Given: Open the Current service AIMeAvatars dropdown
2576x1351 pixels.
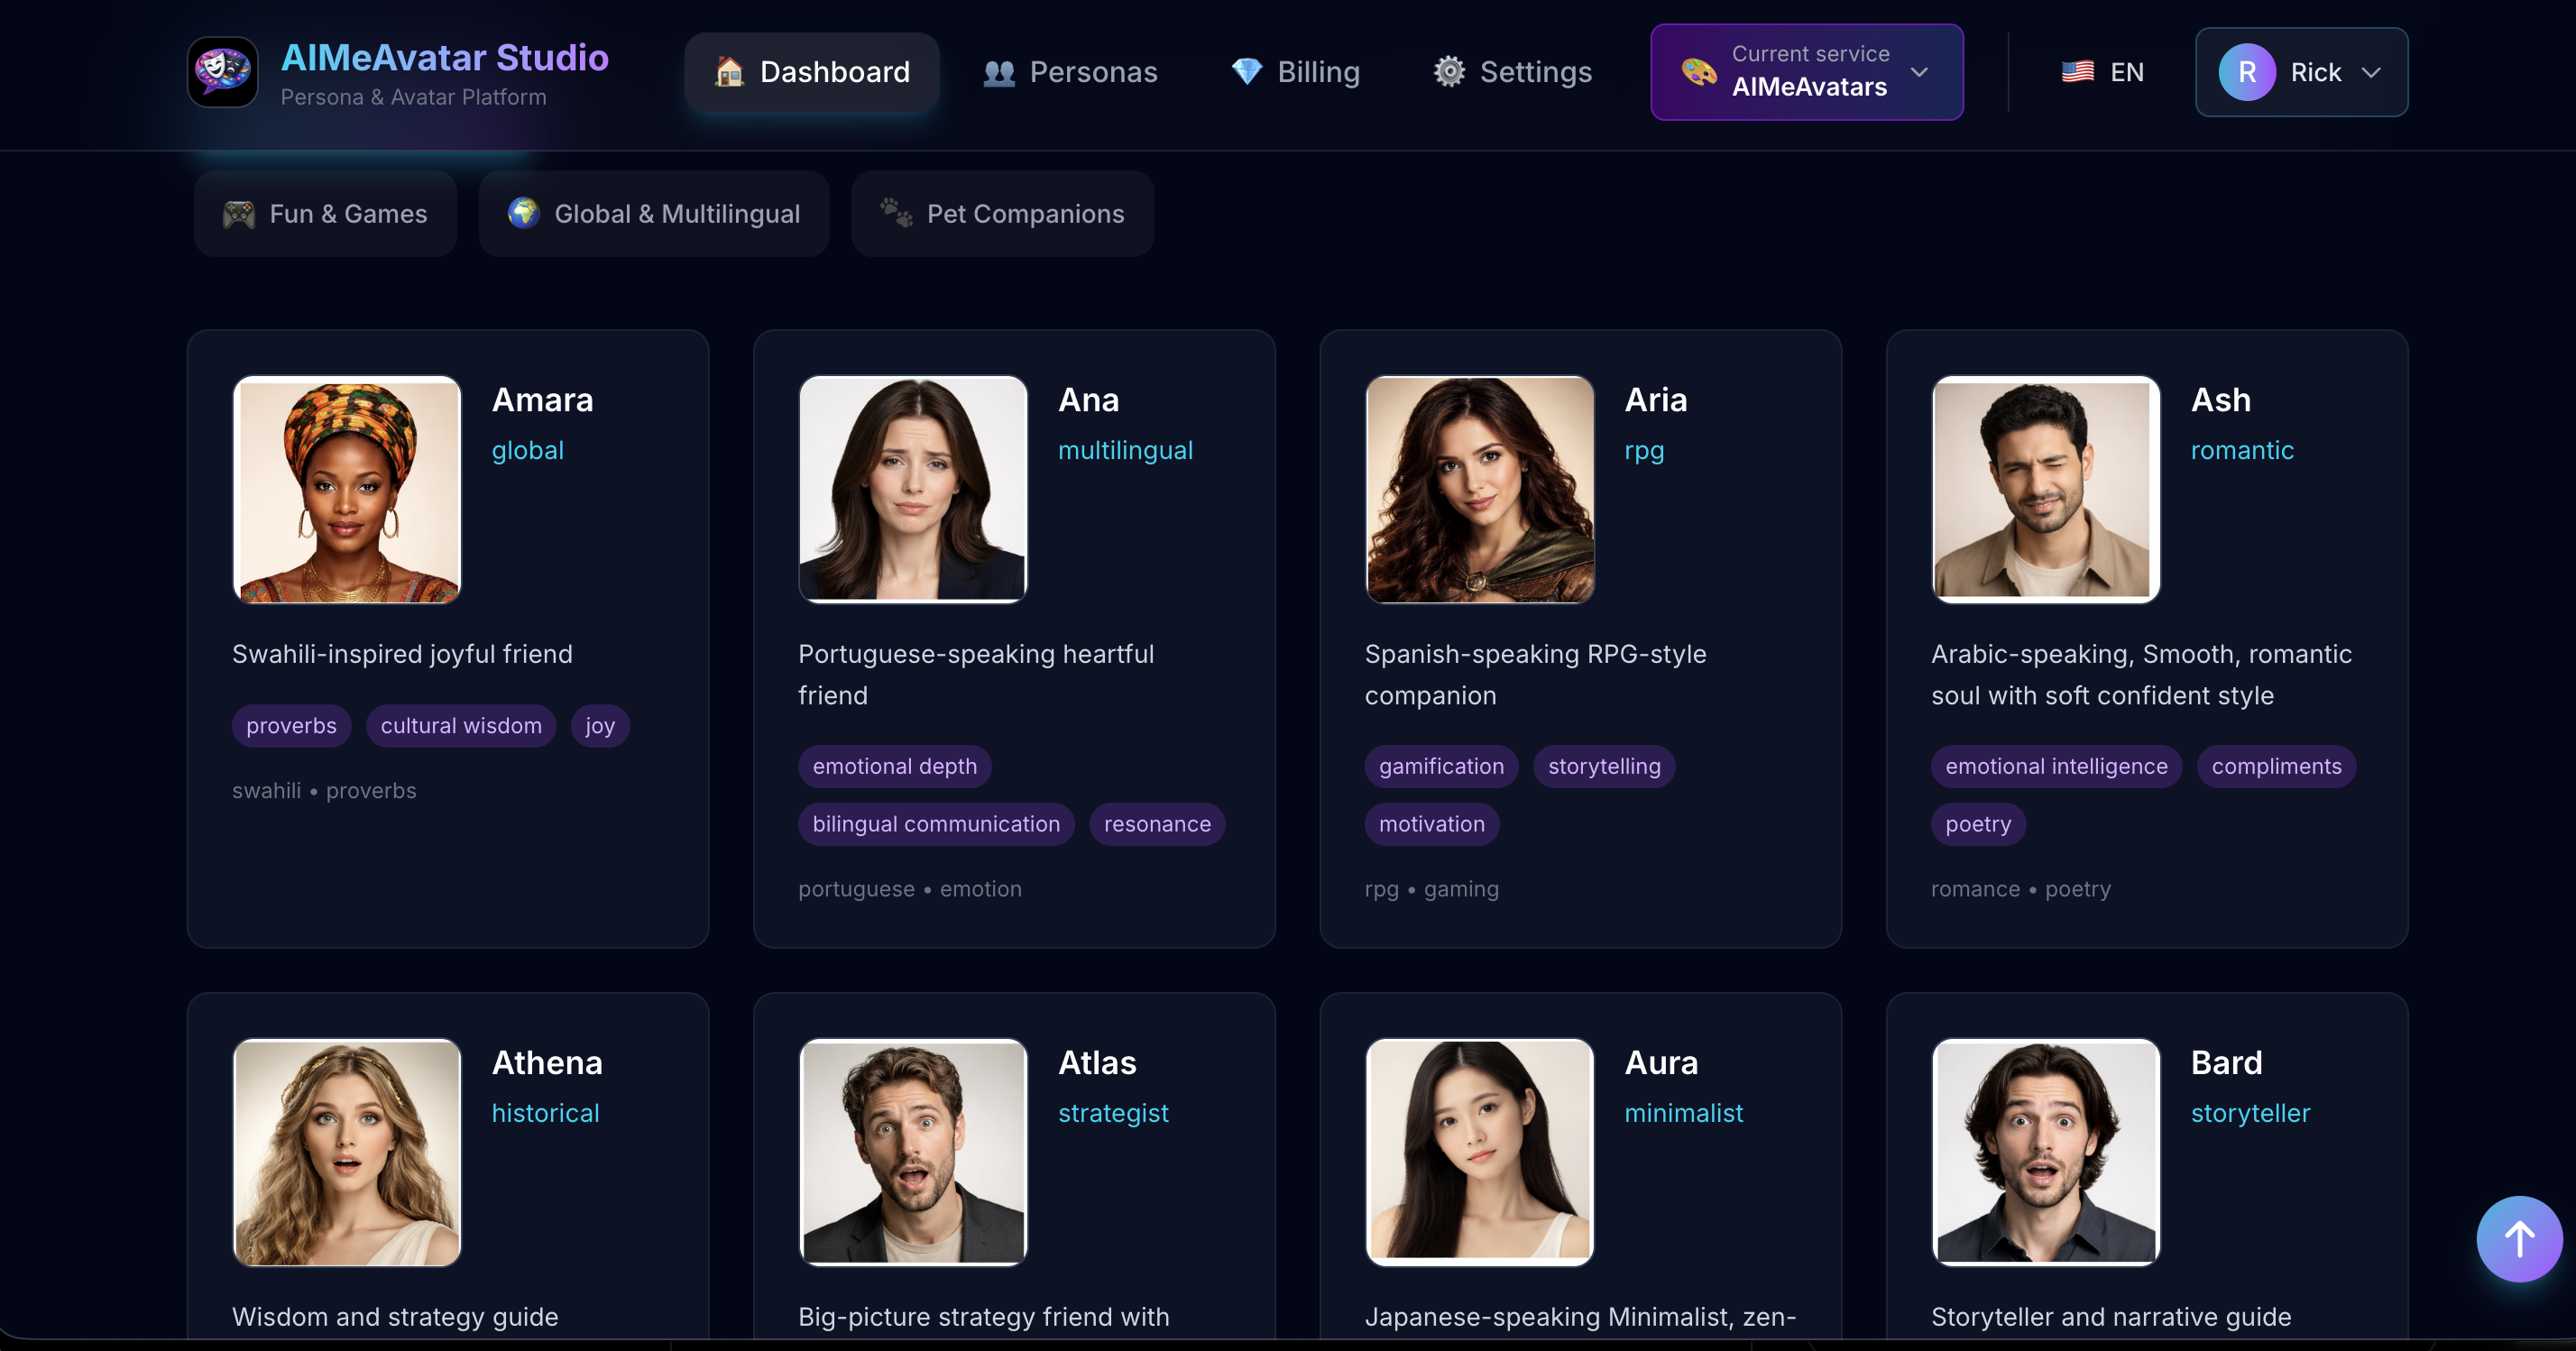Looking at the screenshot, I should click(x=1805, y=72).
